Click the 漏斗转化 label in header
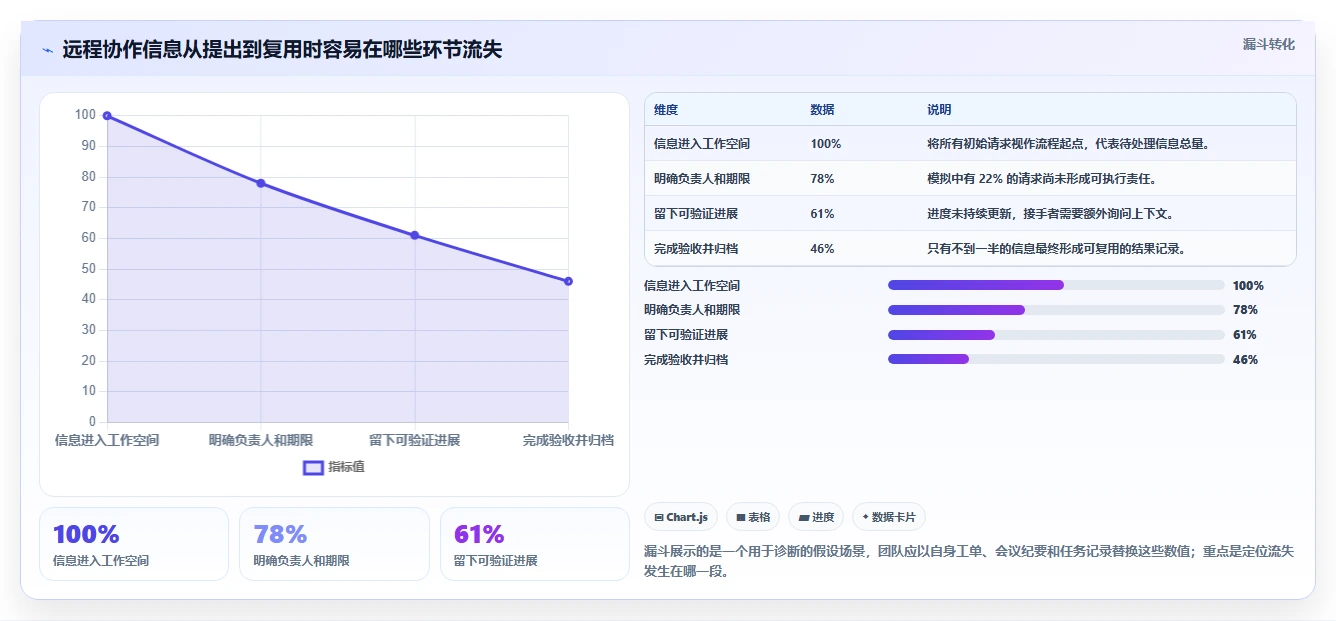The width and height of the screenshot is (1336, 621). click(1268, 44)
